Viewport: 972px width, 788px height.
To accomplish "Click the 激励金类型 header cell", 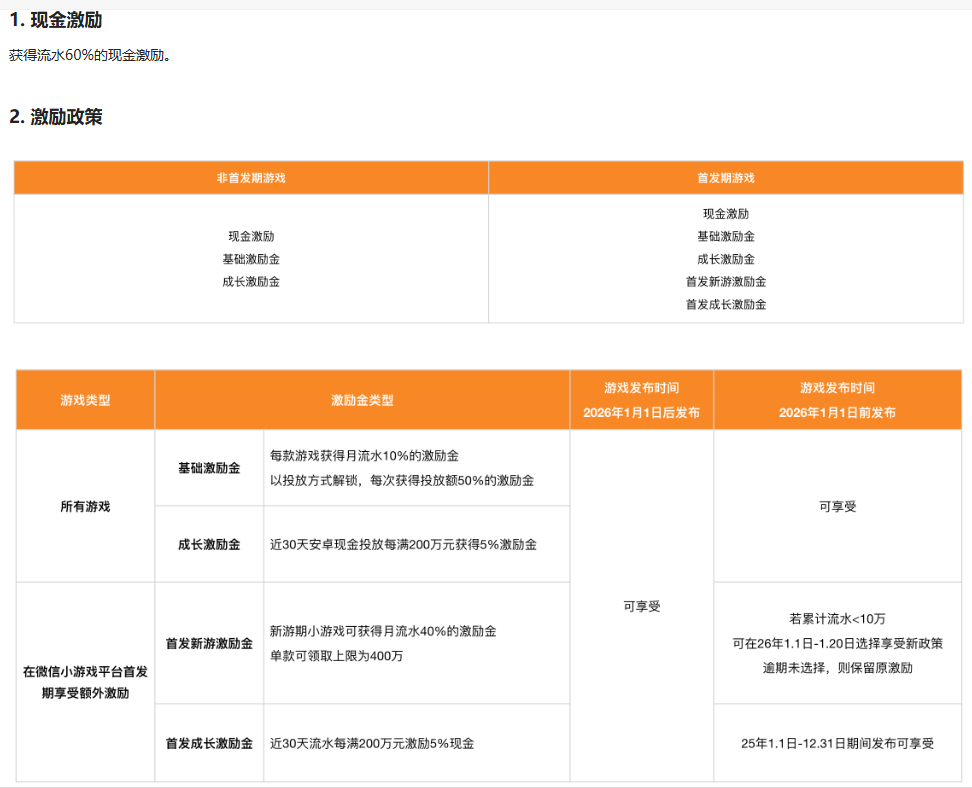I will tap(360, 398).
